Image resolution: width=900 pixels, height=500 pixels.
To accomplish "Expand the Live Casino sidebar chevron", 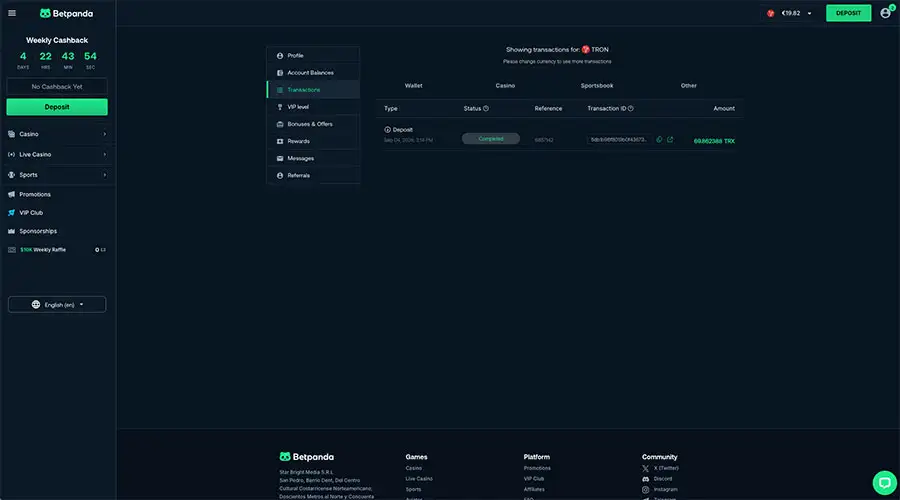I will [x=104, y=154].
